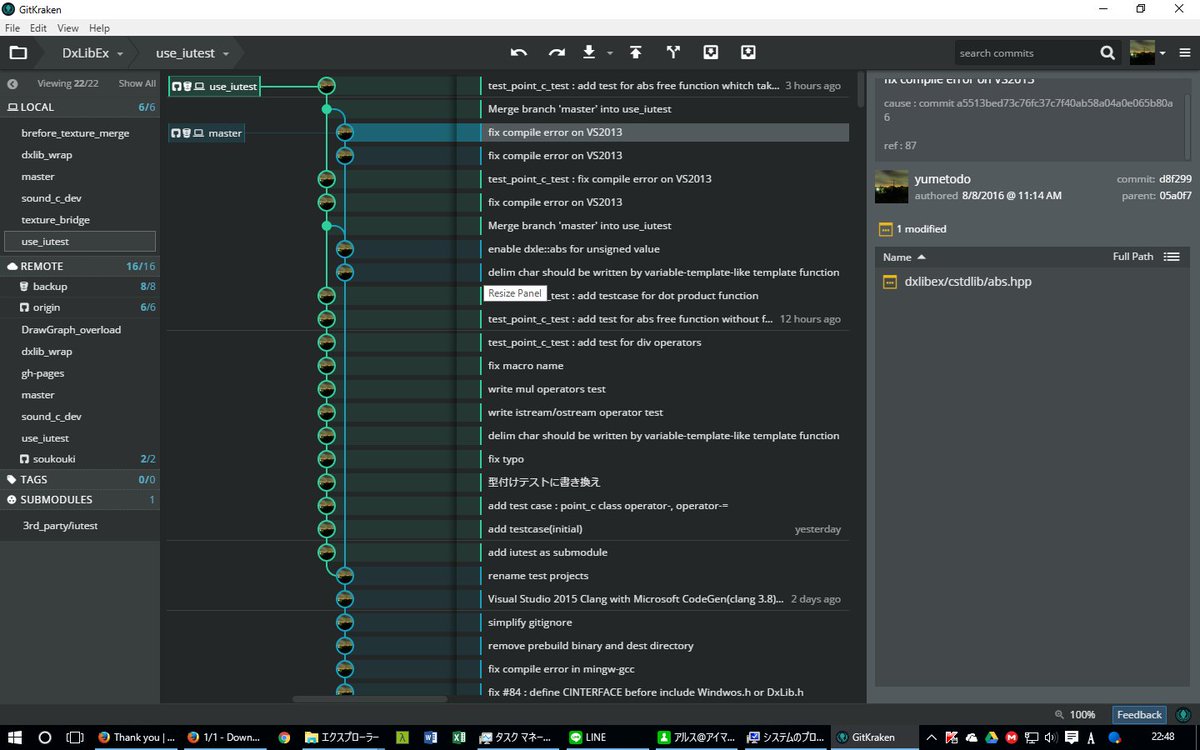Select commit 'write mul operators test'

546,389
